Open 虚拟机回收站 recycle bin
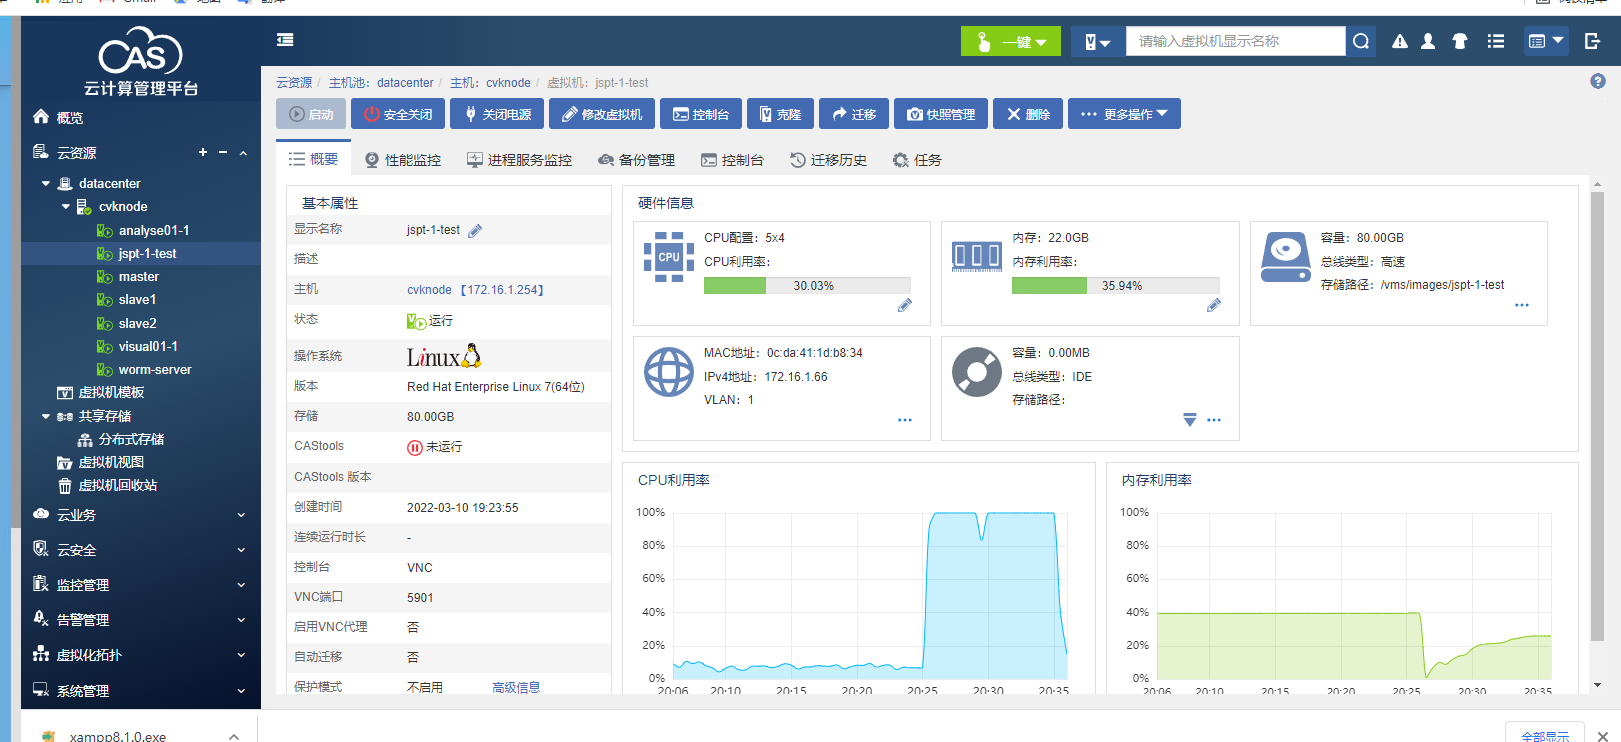 pos(118,486)
